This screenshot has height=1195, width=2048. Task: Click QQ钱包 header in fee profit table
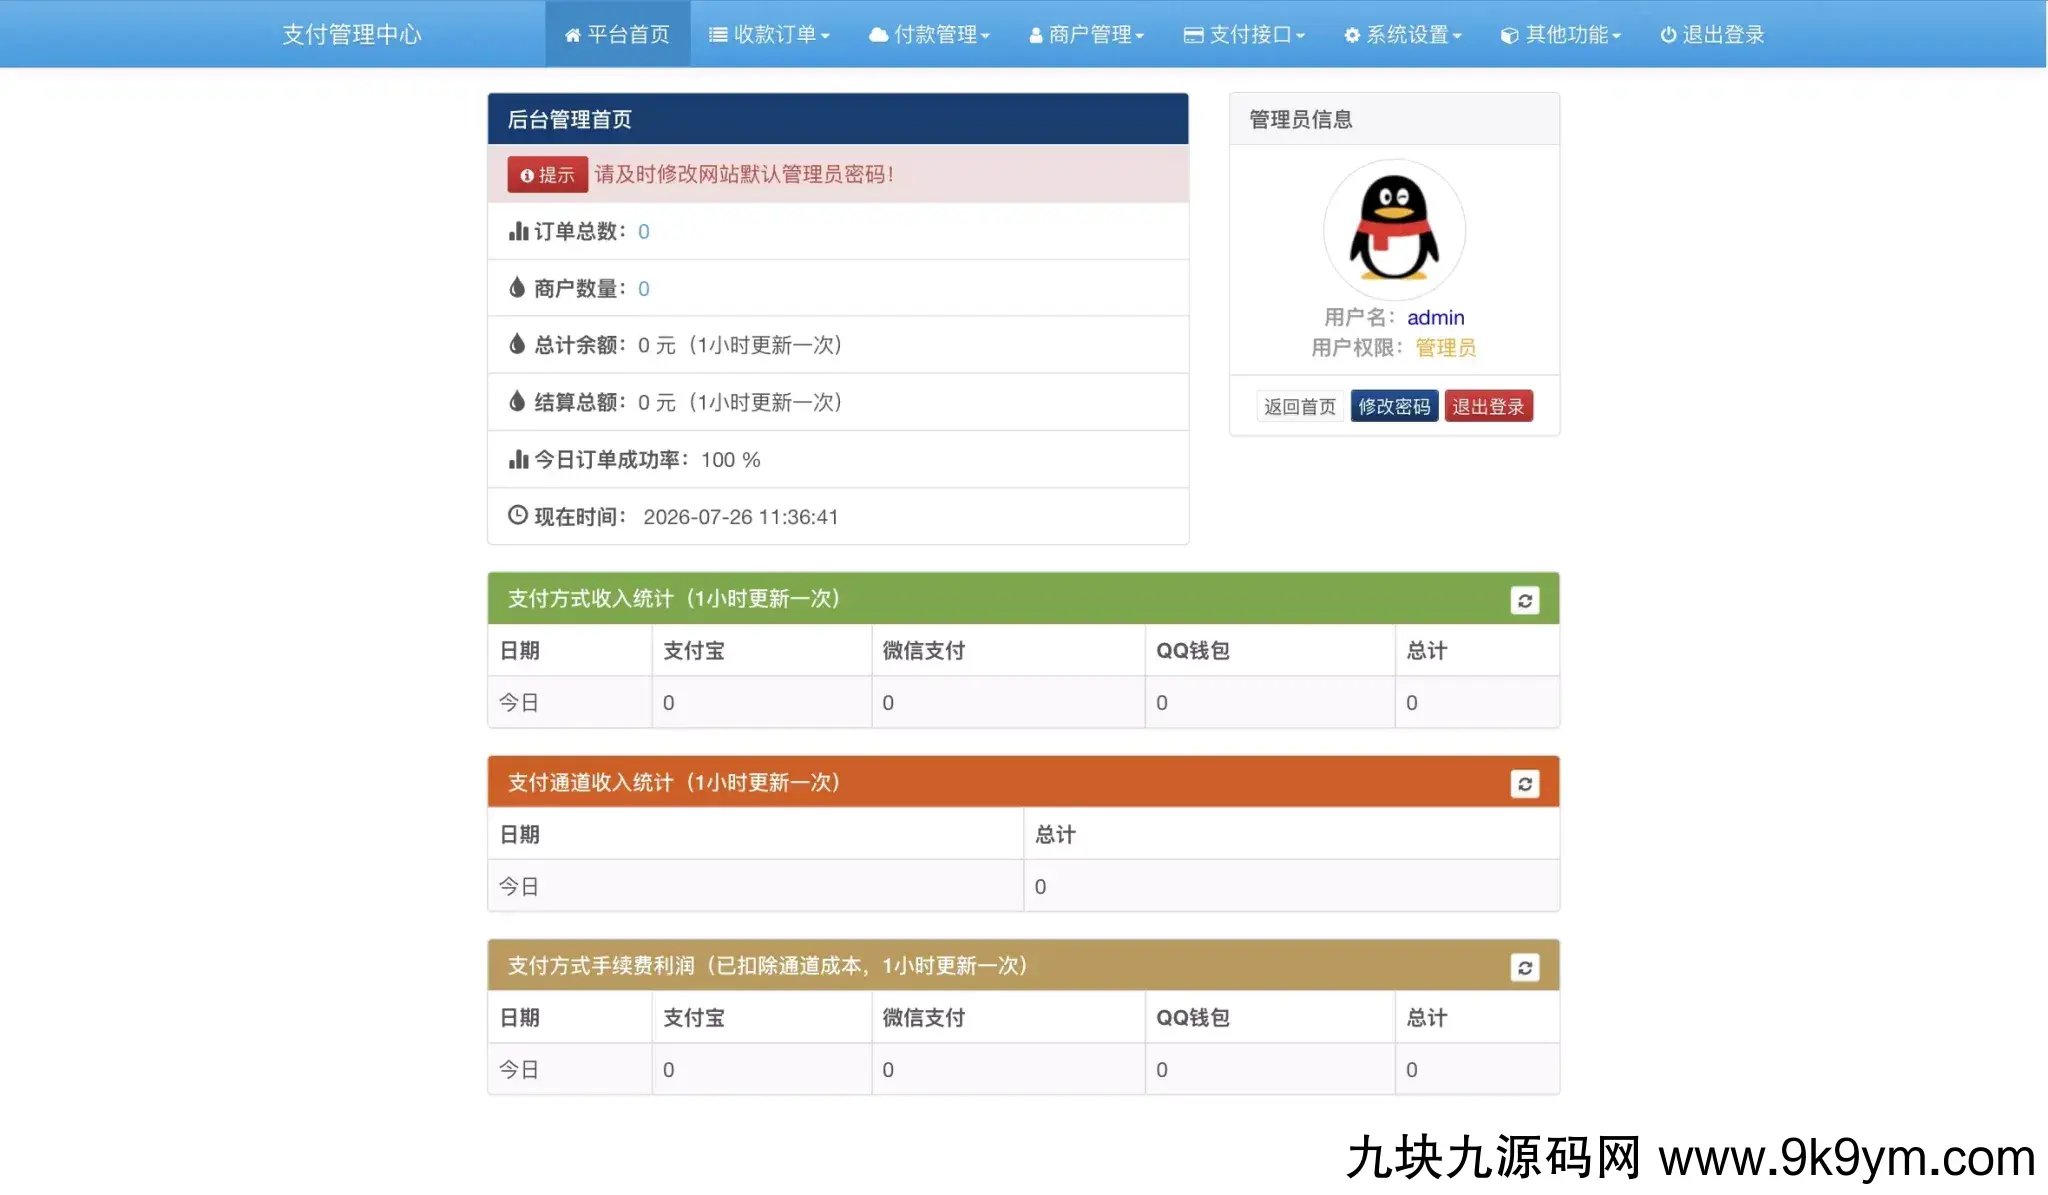point(1192,1017)
